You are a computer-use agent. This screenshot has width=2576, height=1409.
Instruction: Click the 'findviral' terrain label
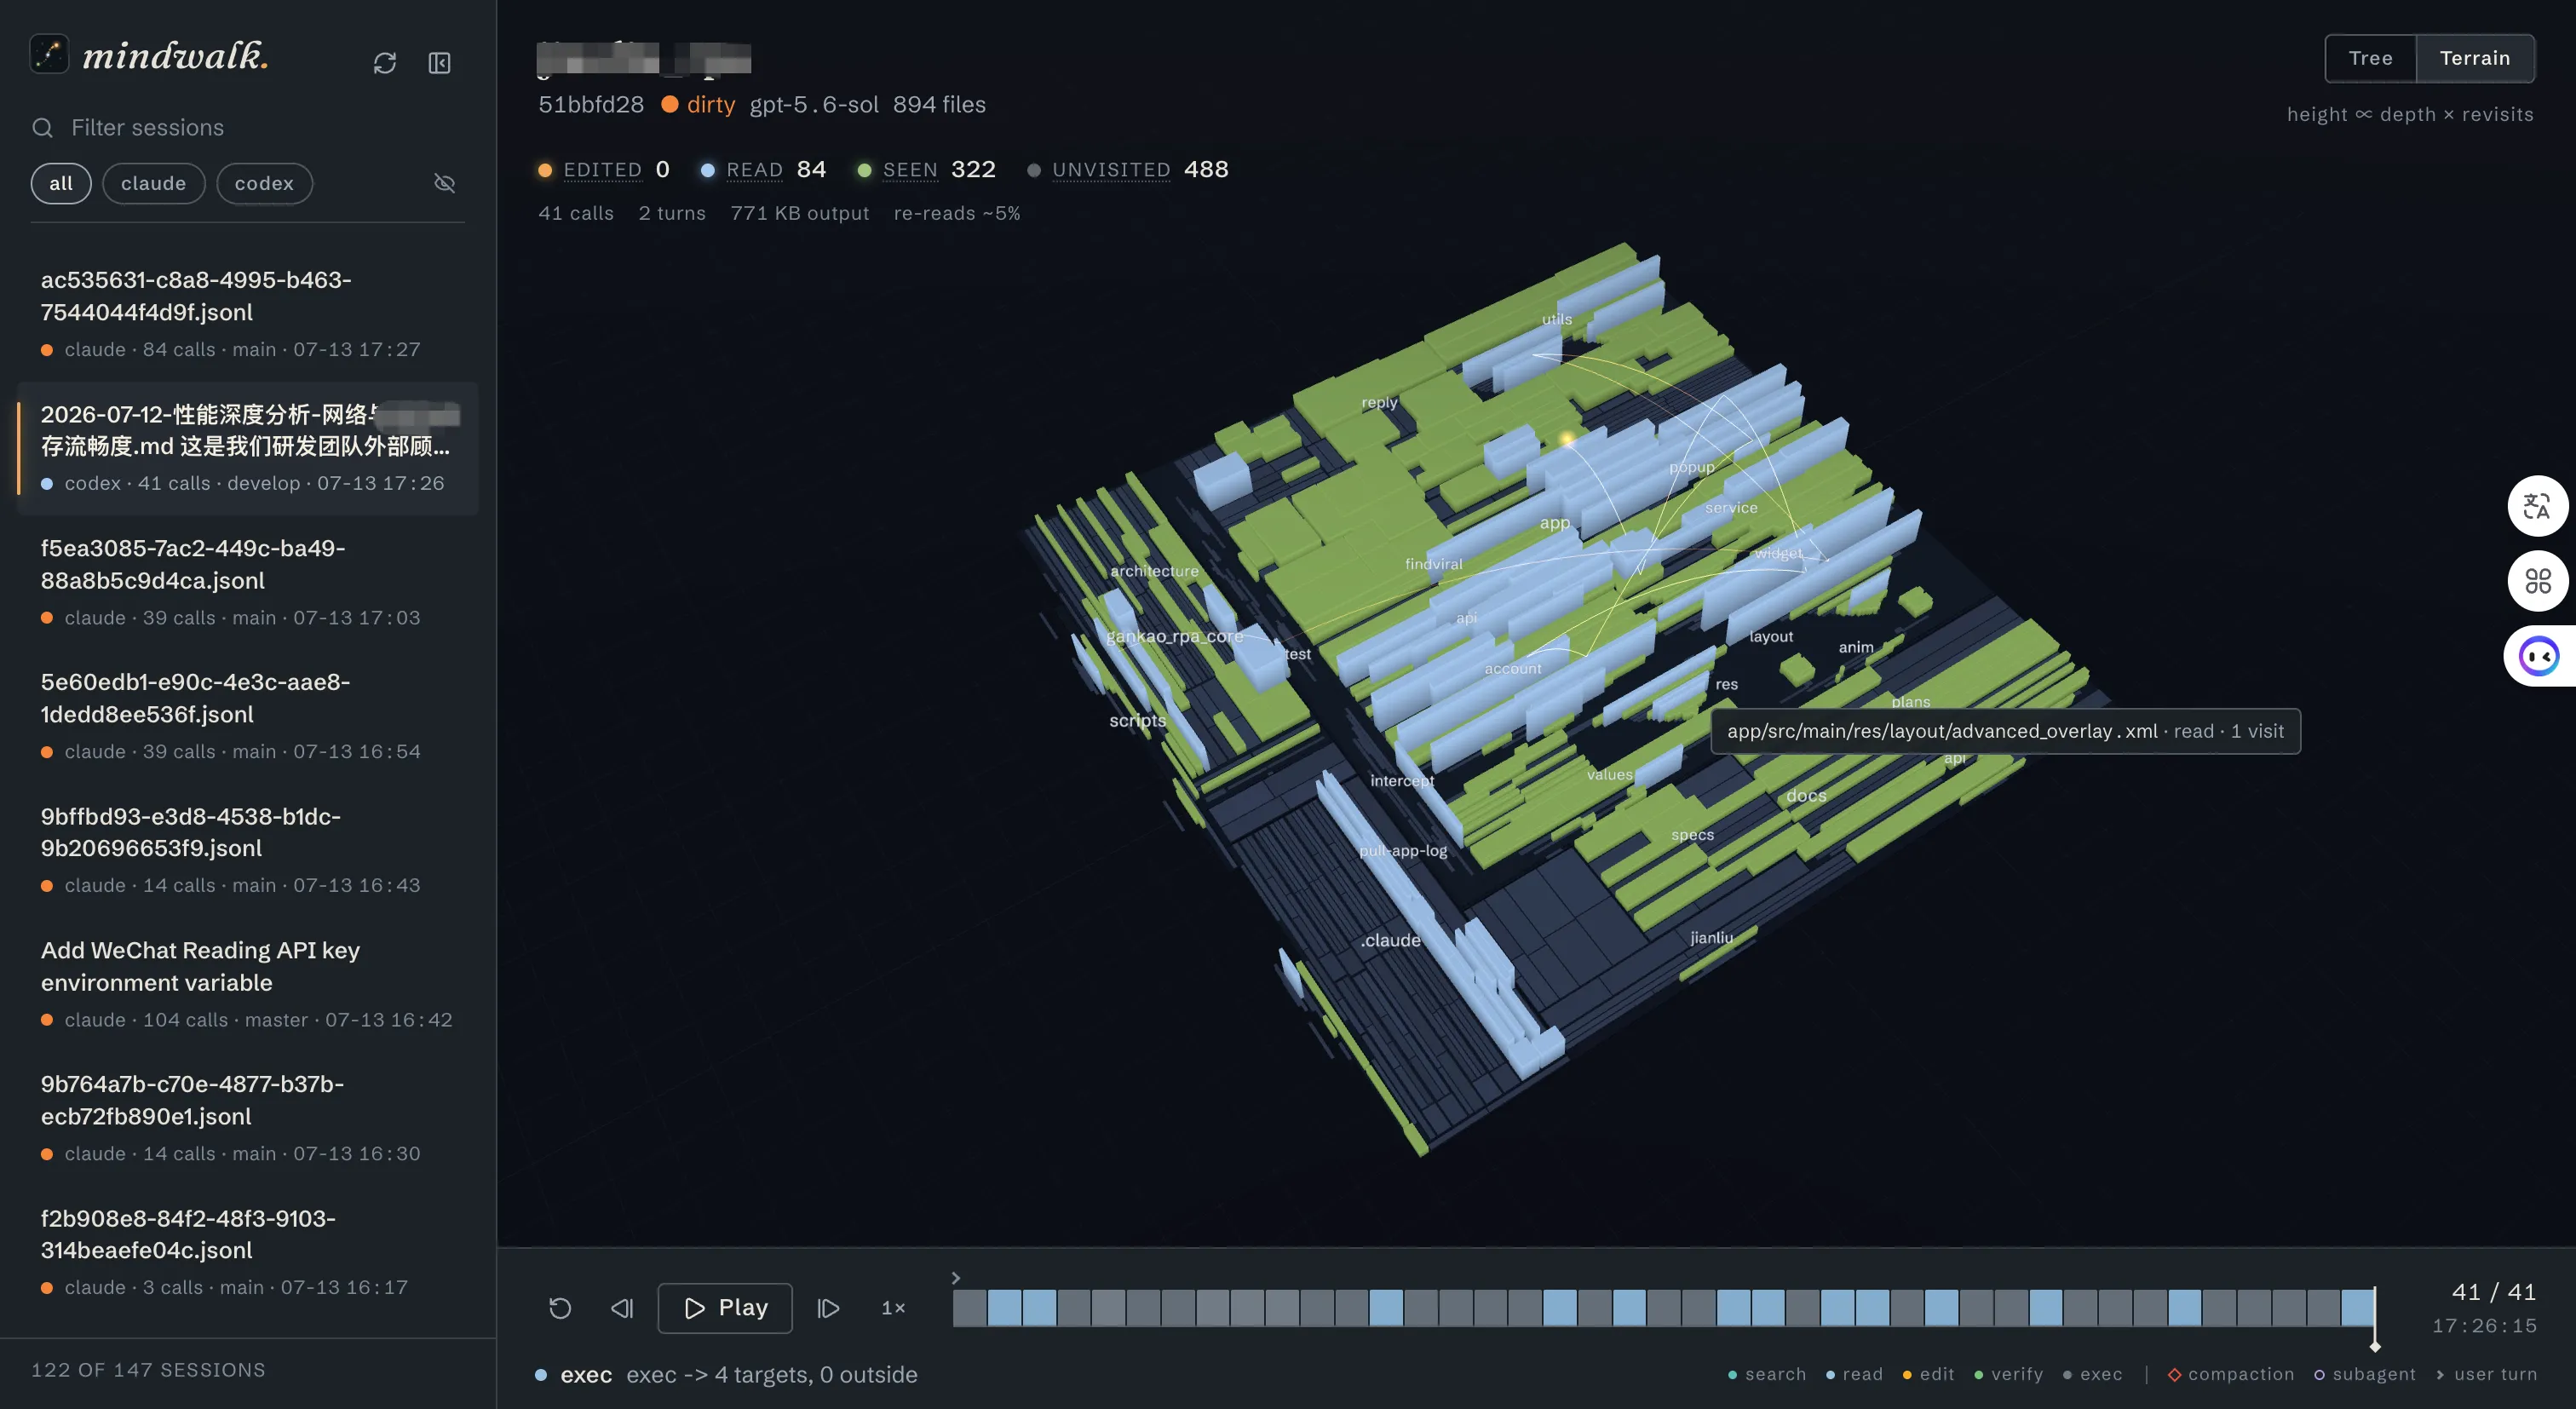(1433, 564)
